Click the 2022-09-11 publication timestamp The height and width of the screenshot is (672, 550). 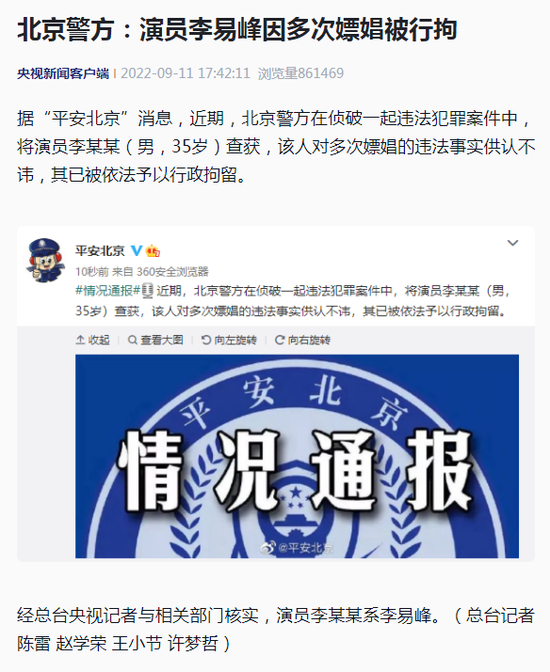[185, 73]
